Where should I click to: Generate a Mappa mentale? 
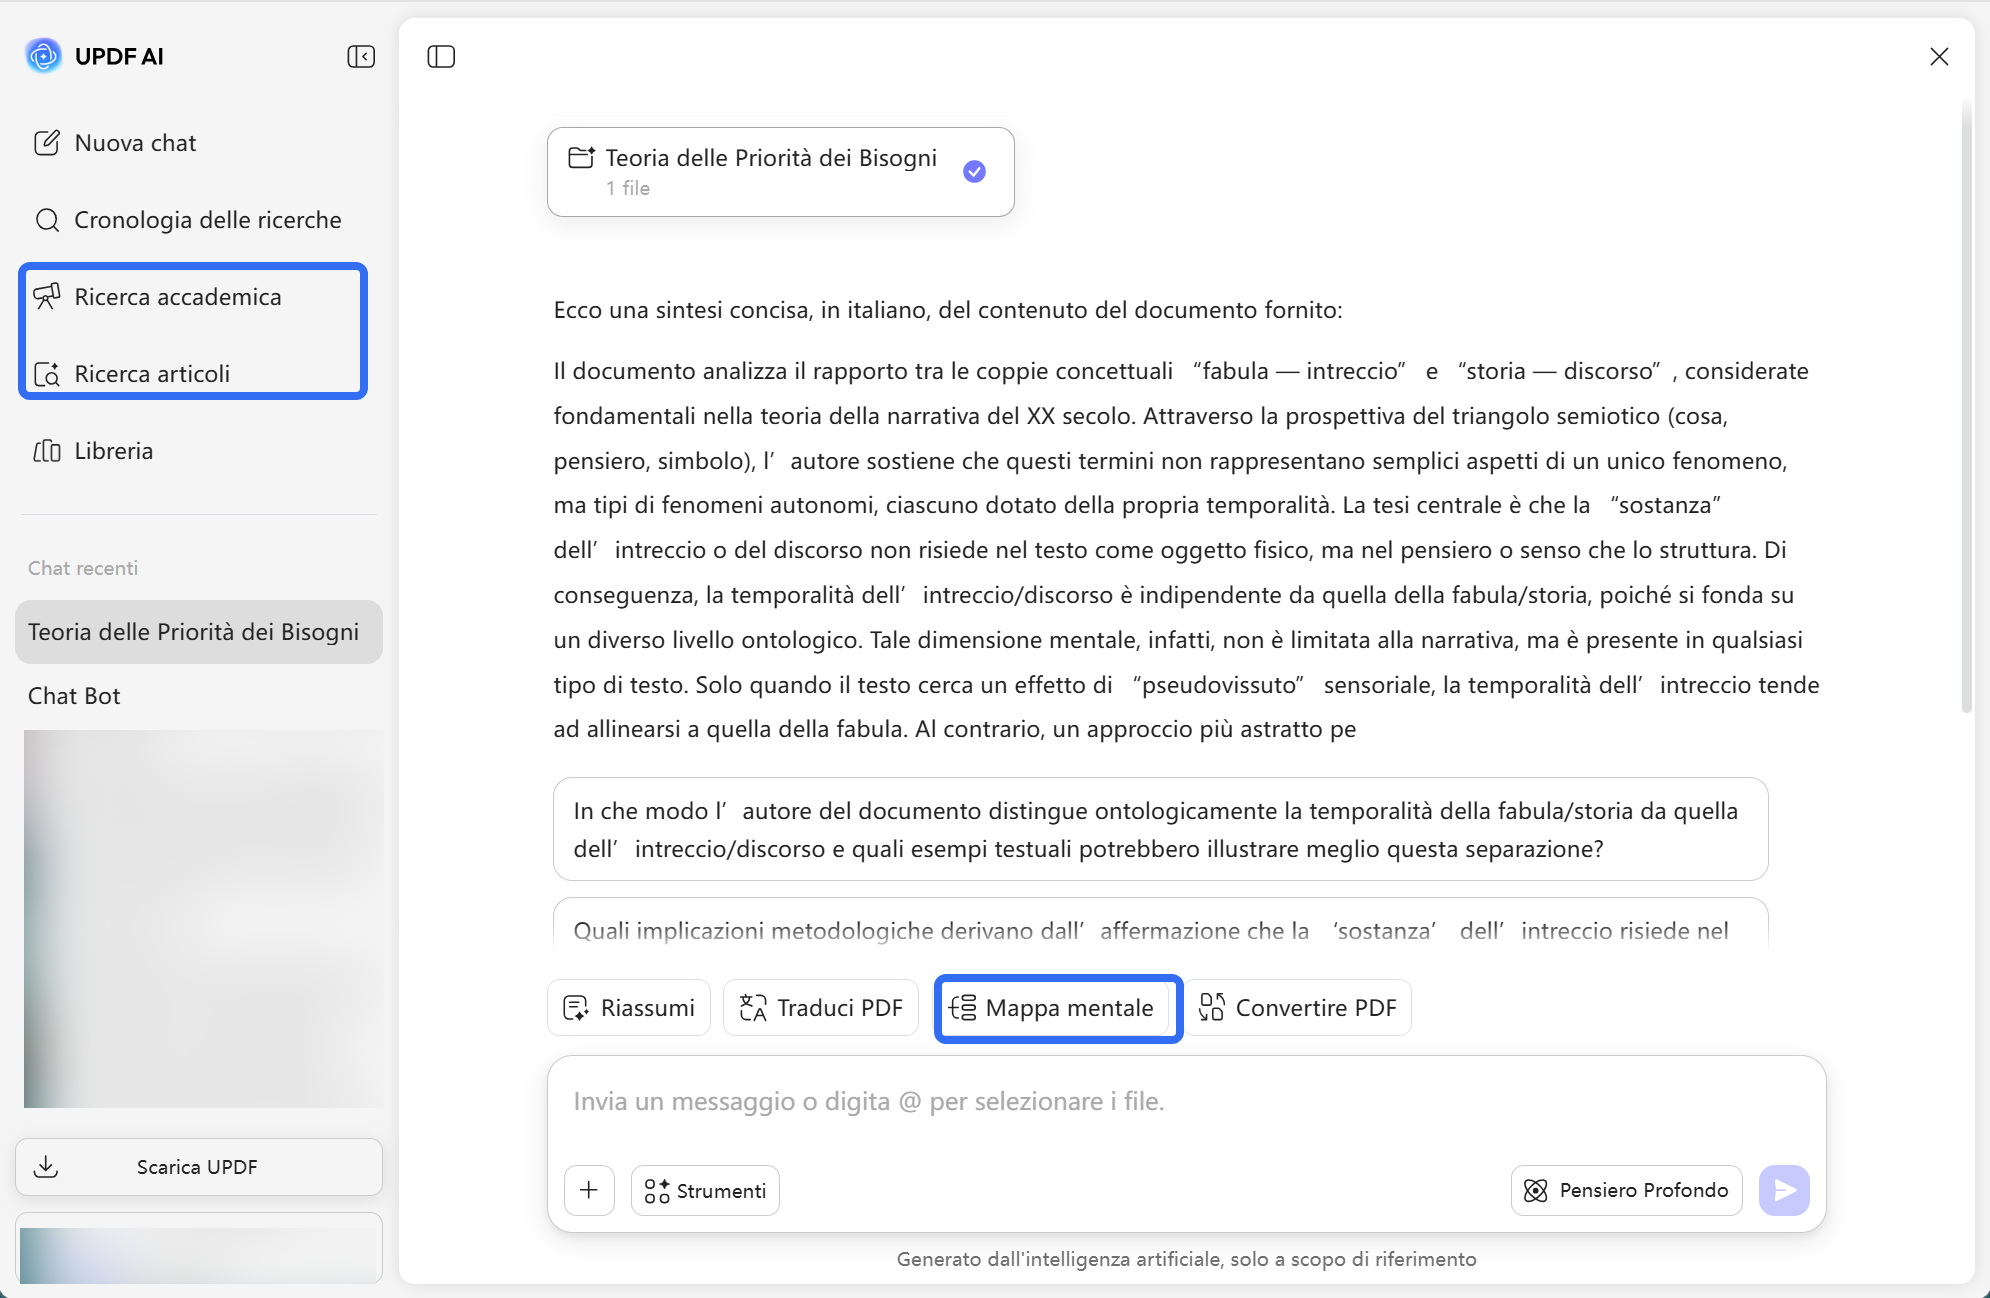point(1058,1008)
